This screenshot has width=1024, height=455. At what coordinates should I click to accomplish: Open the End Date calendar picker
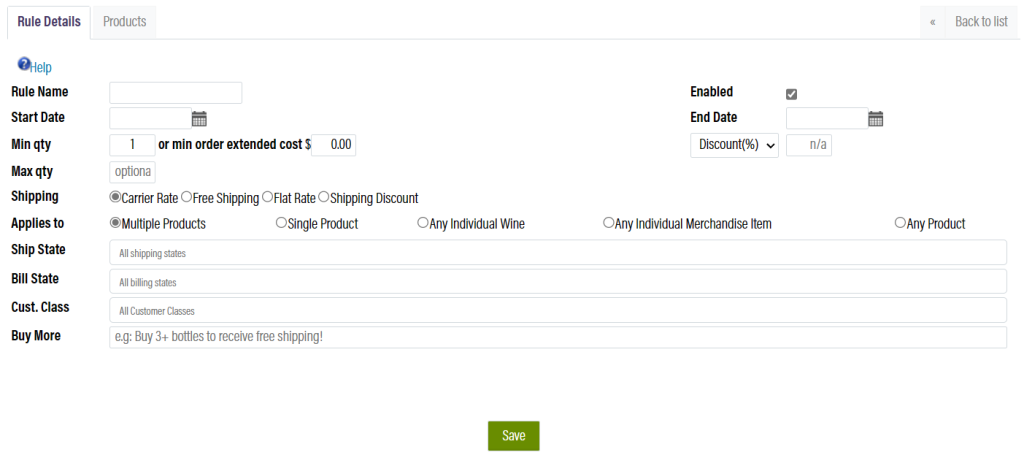point(876,119)
